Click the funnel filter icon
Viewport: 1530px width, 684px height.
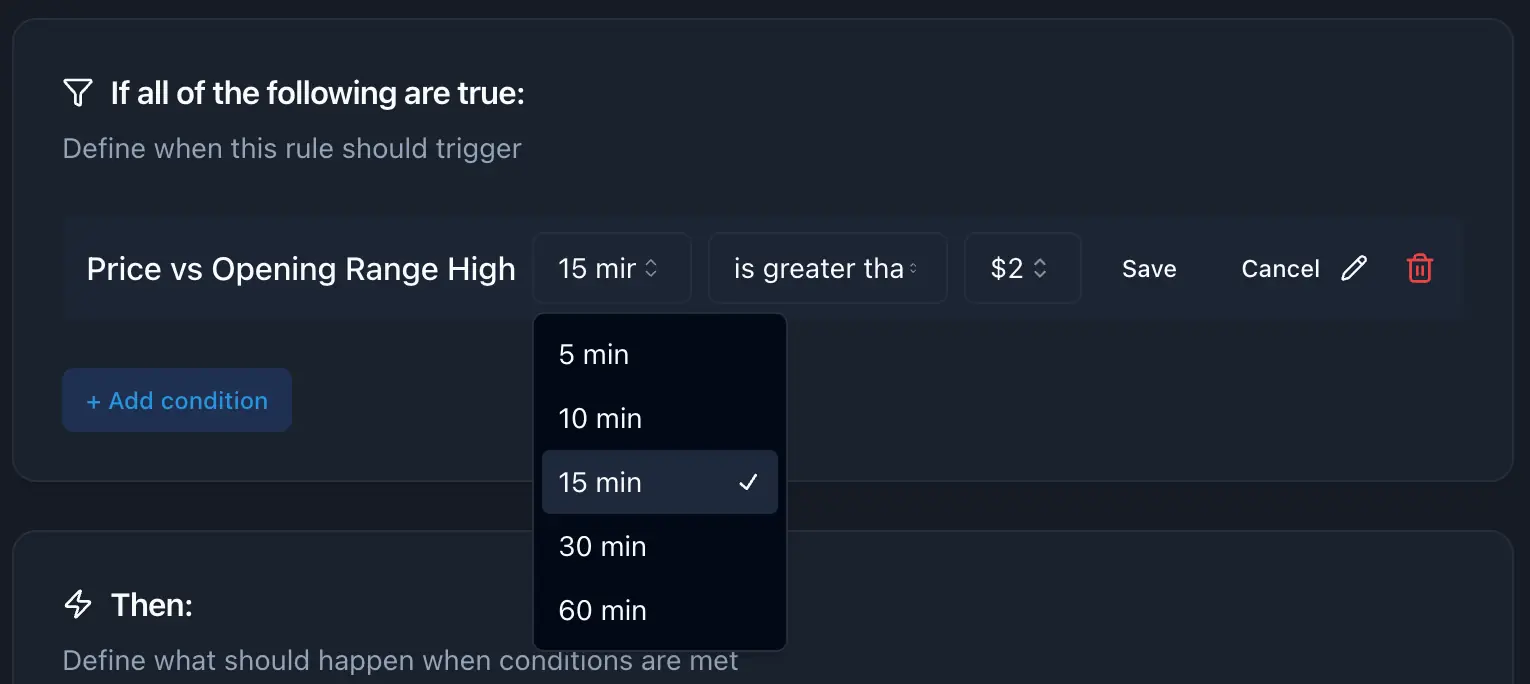coord(77,93)
